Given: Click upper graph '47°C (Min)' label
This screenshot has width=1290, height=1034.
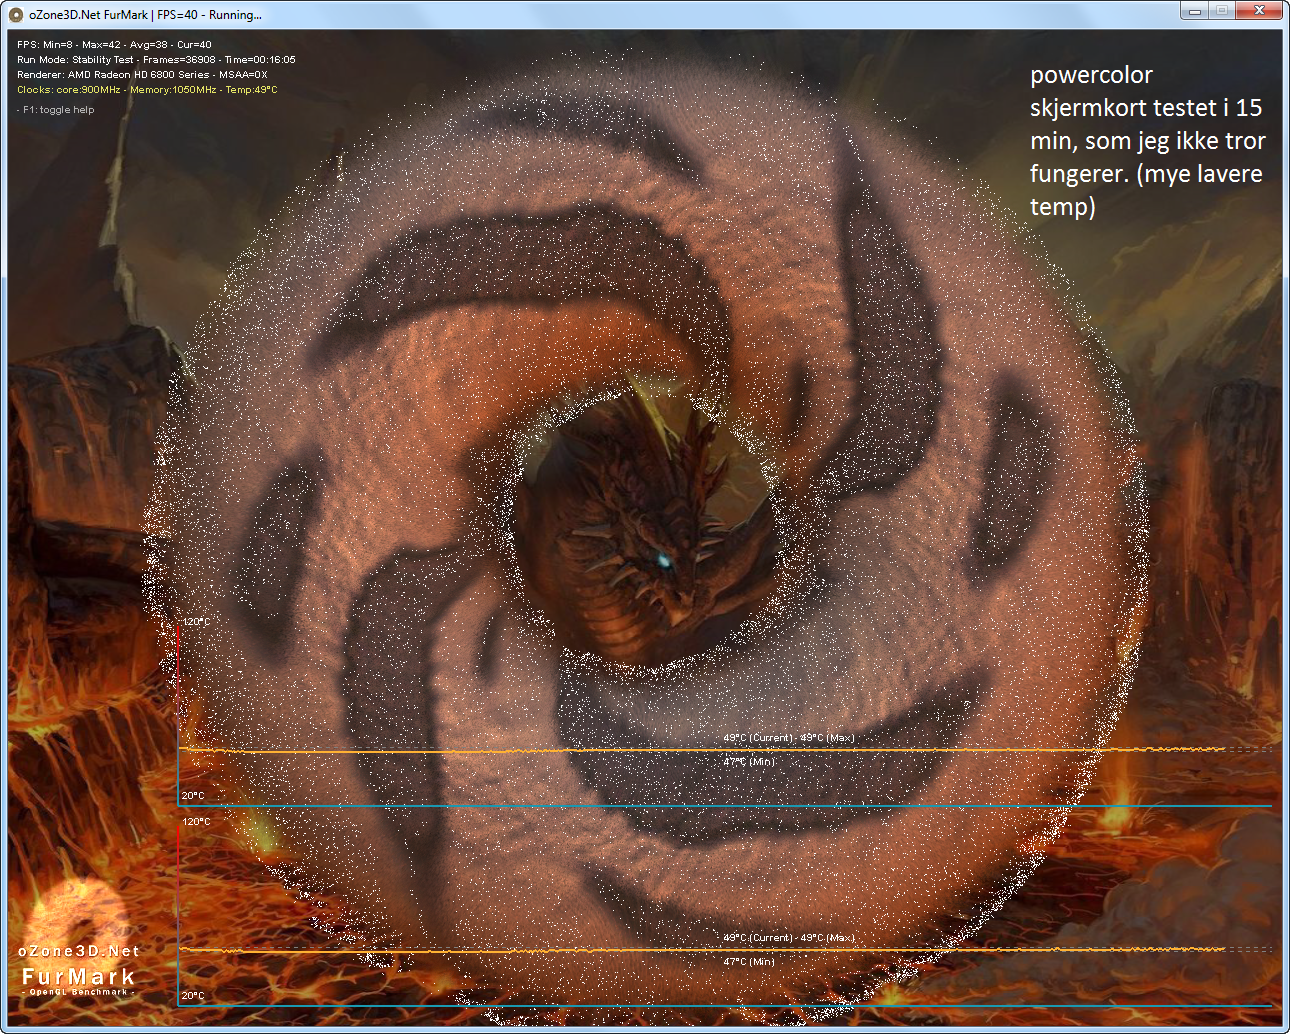Looking at the screenshot, I should (749, 762).
